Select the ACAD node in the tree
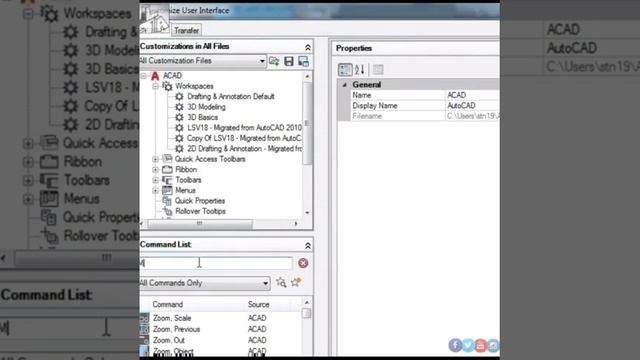The width and height of the screenshot is (640, 360). (172, 76)
